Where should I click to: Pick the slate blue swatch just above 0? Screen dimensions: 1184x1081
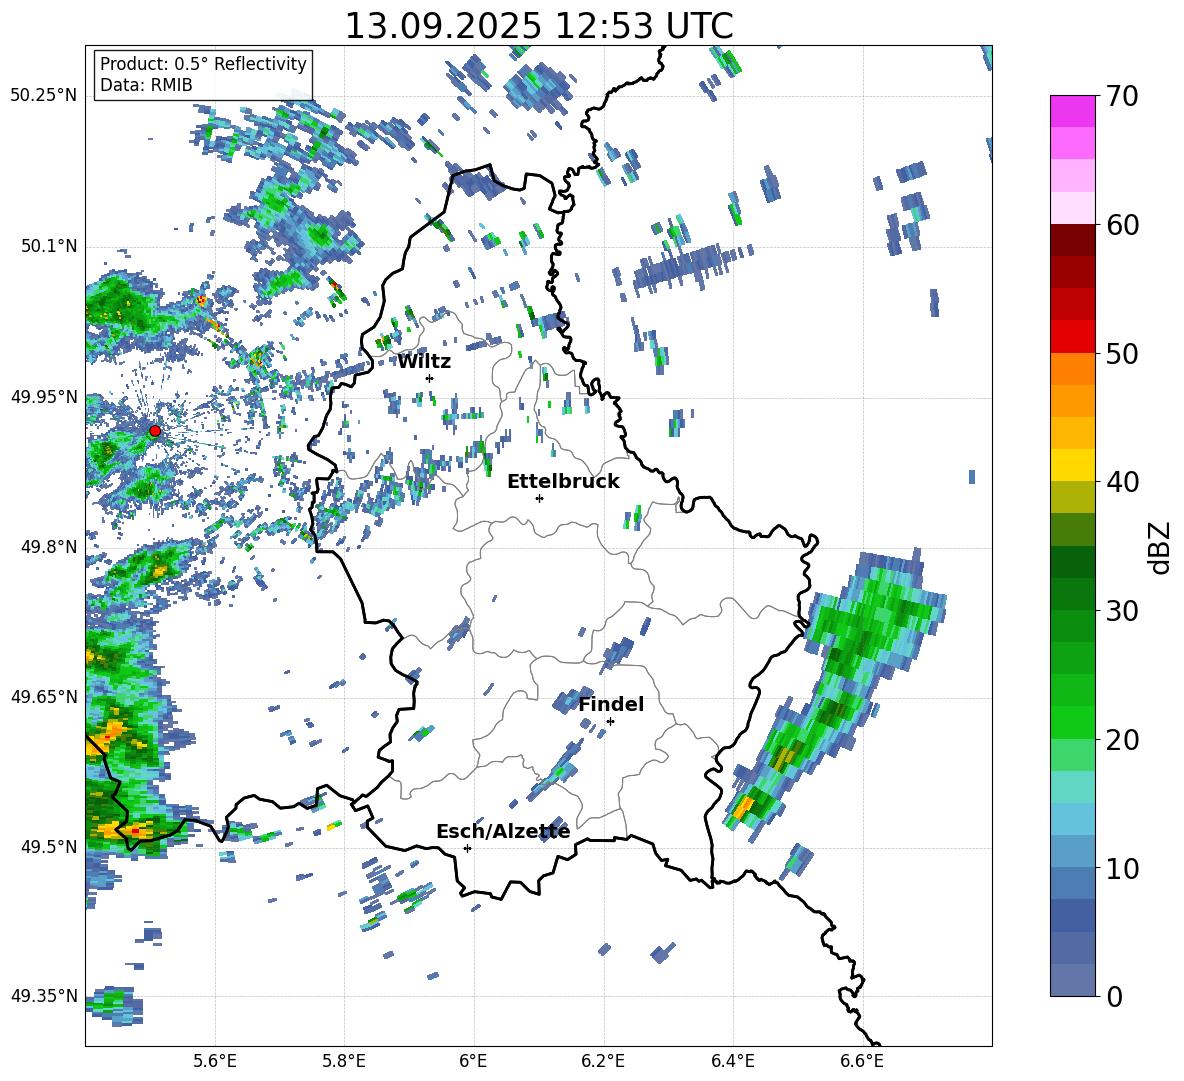(x=1072, y=980)
